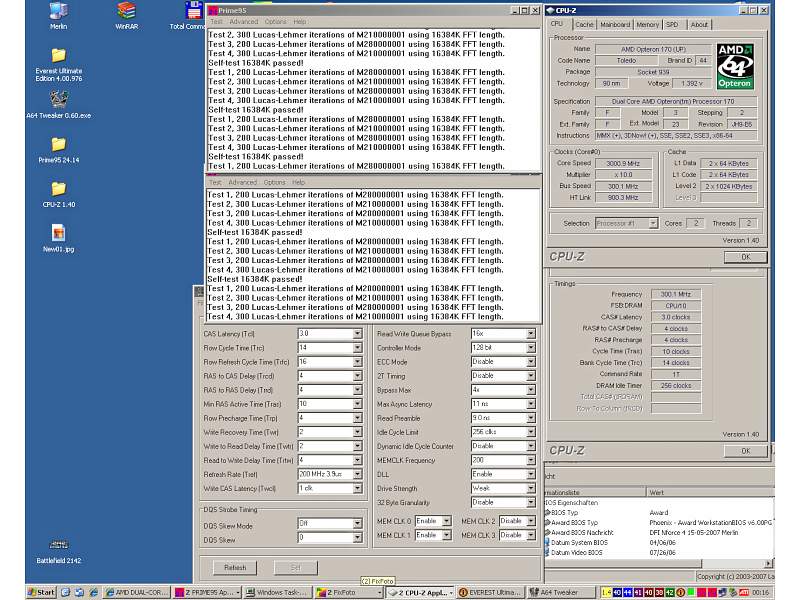Expand Row Cycle Time (Trc) dropdown
Viewport: 800px width, 600px height.
(x=357, y=348)
